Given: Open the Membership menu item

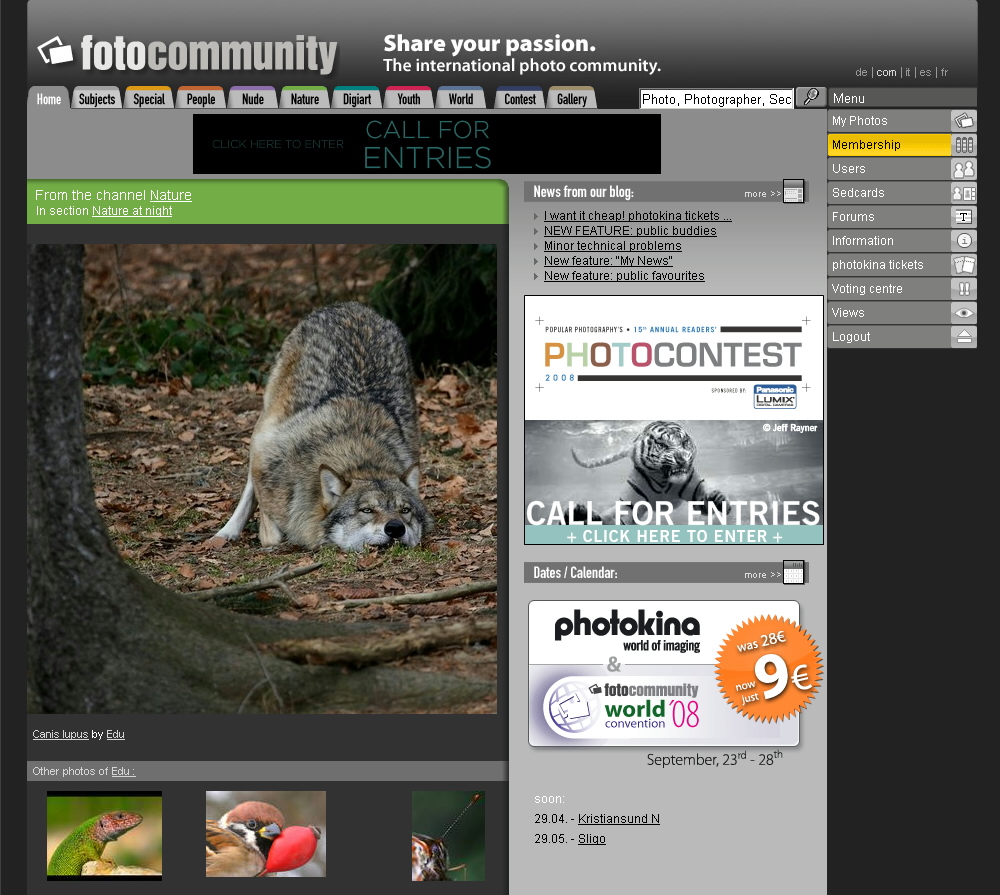Looking at the screenshot, I should tap(902, 145).
